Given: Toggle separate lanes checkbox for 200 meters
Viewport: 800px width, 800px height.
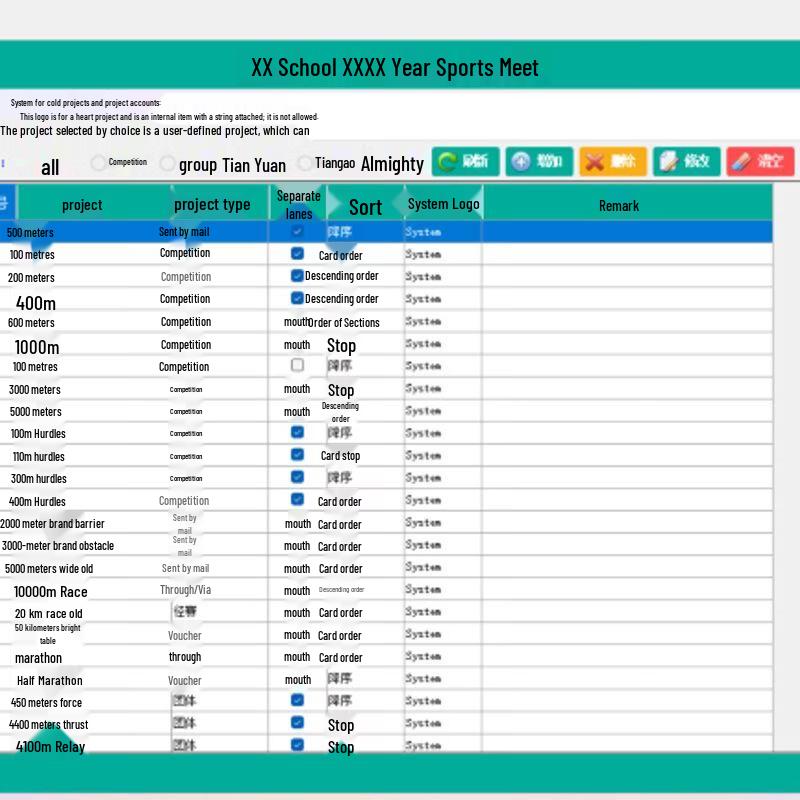Looking at the screenshot, I should [x=297, y=276].
